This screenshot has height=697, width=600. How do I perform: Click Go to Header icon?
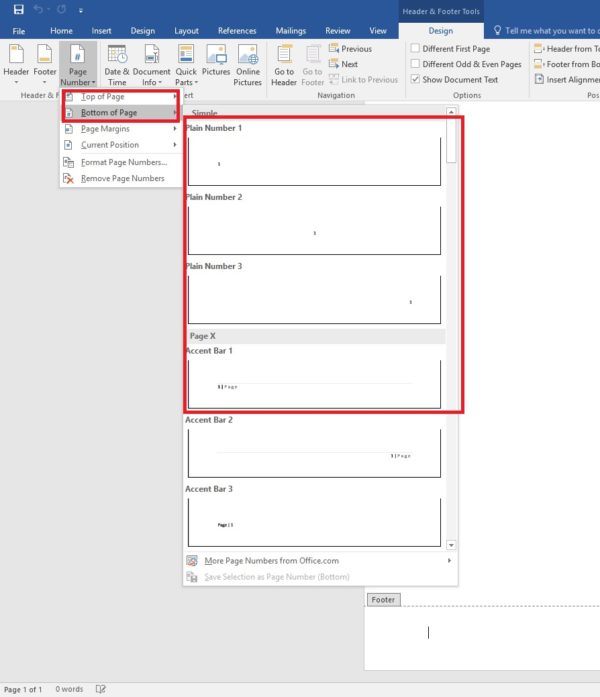(284, 63)
